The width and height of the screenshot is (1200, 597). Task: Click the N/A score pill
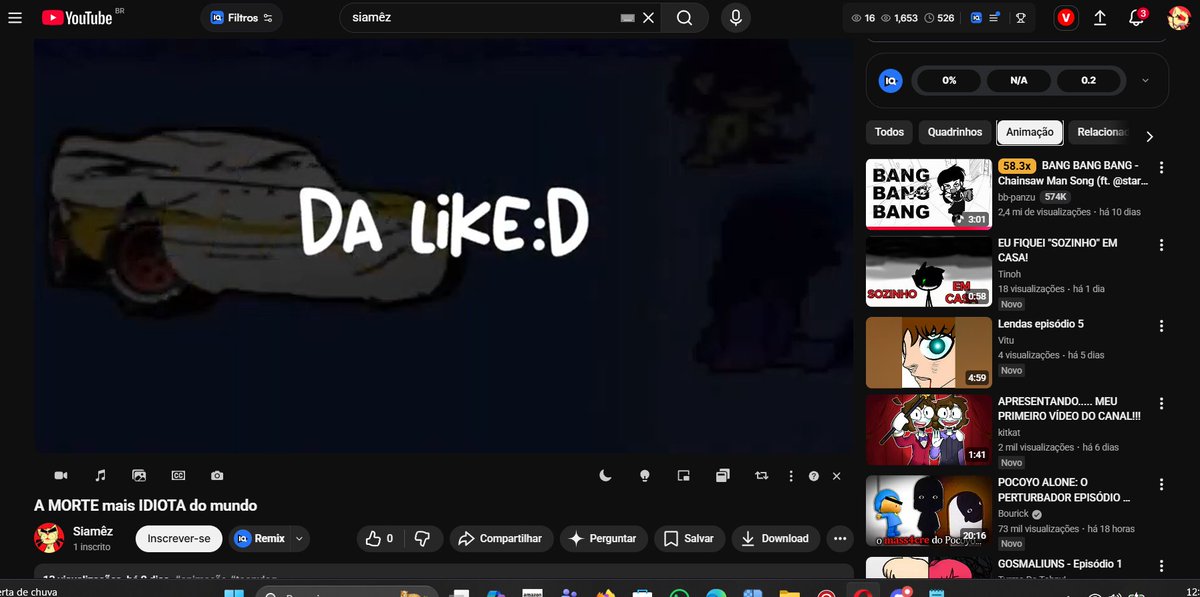(x=1019, y=81)
